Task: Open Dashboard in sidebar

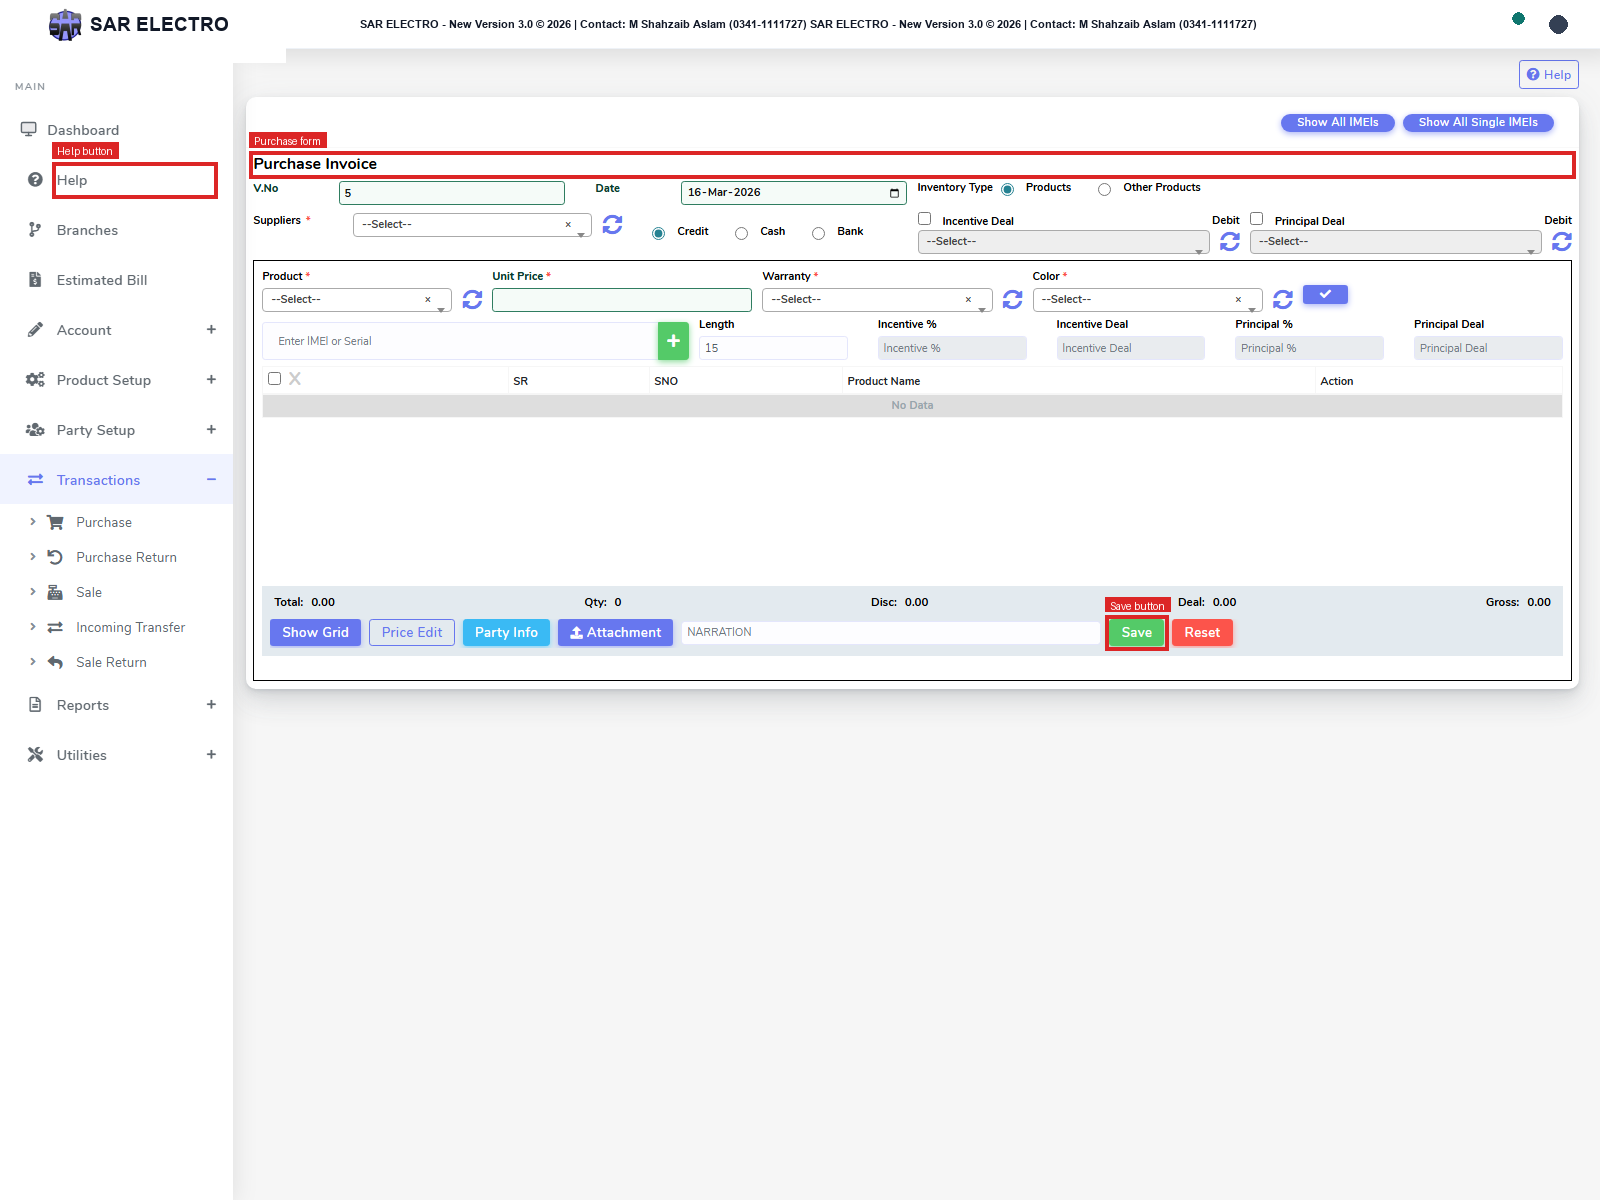Action: click(x=83, y=130)
